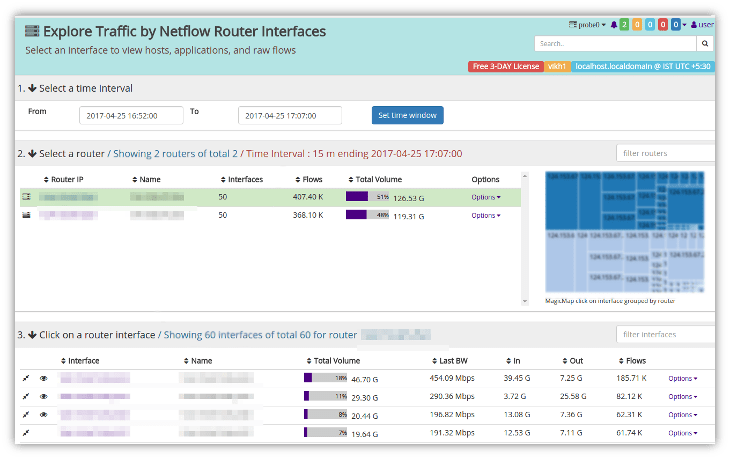Click the orange alert badge showing 0
Screen dimensions: 730x459
[637, 25]
